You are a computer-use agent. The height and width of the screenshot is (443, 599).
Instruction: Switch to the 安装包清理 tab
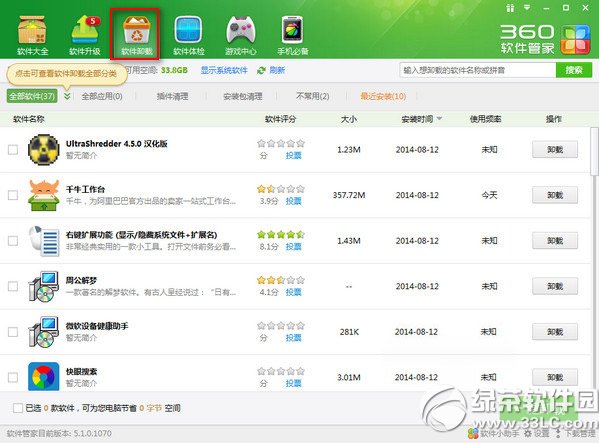pyautogui.click(x=243, y=96)
